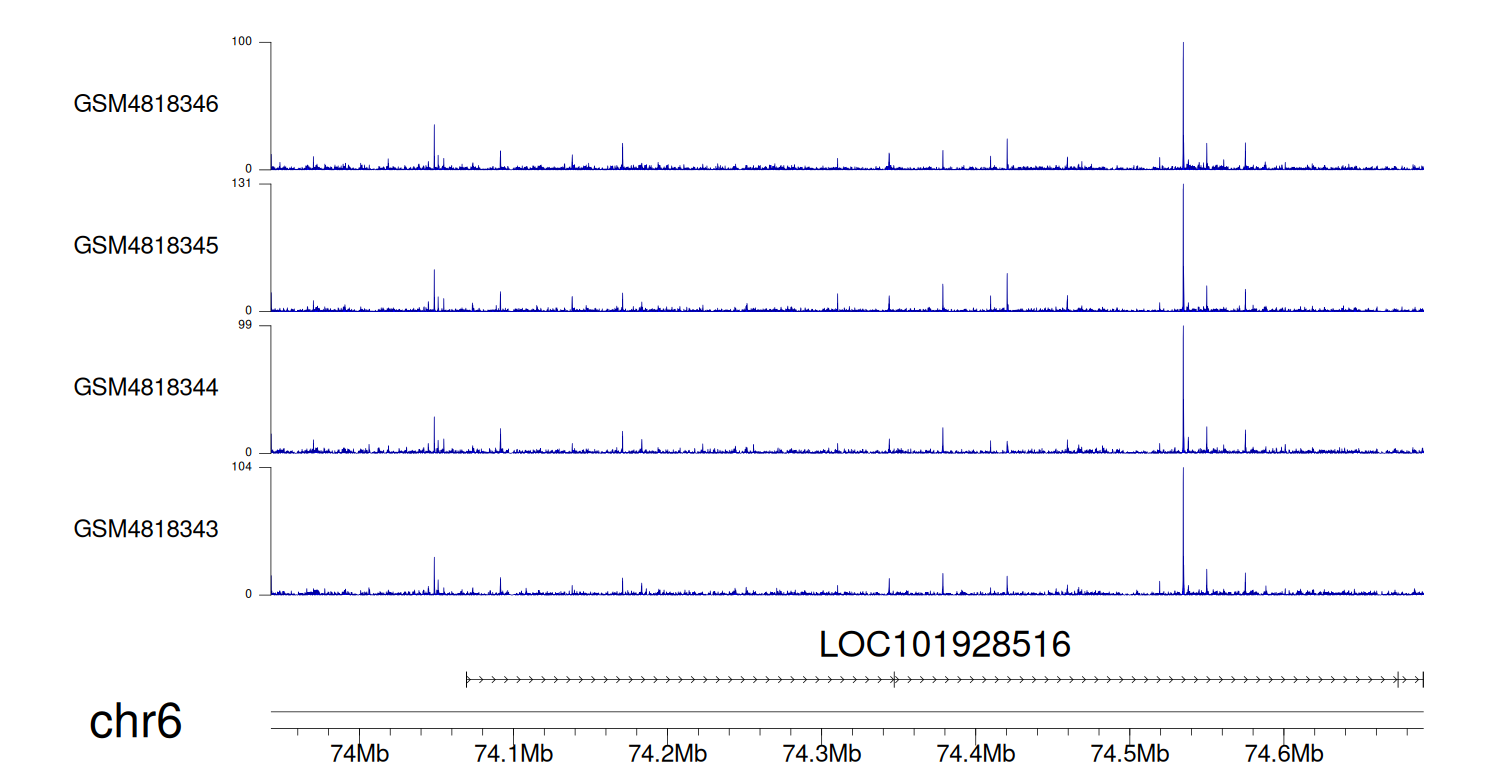Image resolution: width=1500 pixels, height=780 pixels.
Task: Select the GSM4818343 track label
Action: [x=146, y=528]
